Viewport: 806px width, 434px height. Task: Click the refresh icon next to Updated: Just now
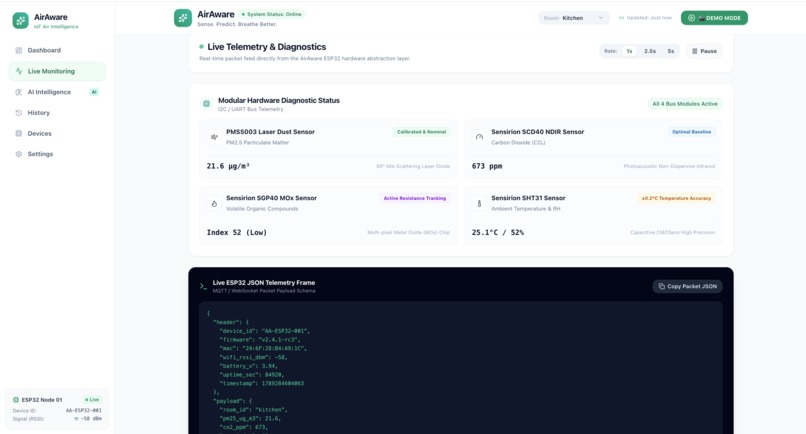tap(621, 18)
